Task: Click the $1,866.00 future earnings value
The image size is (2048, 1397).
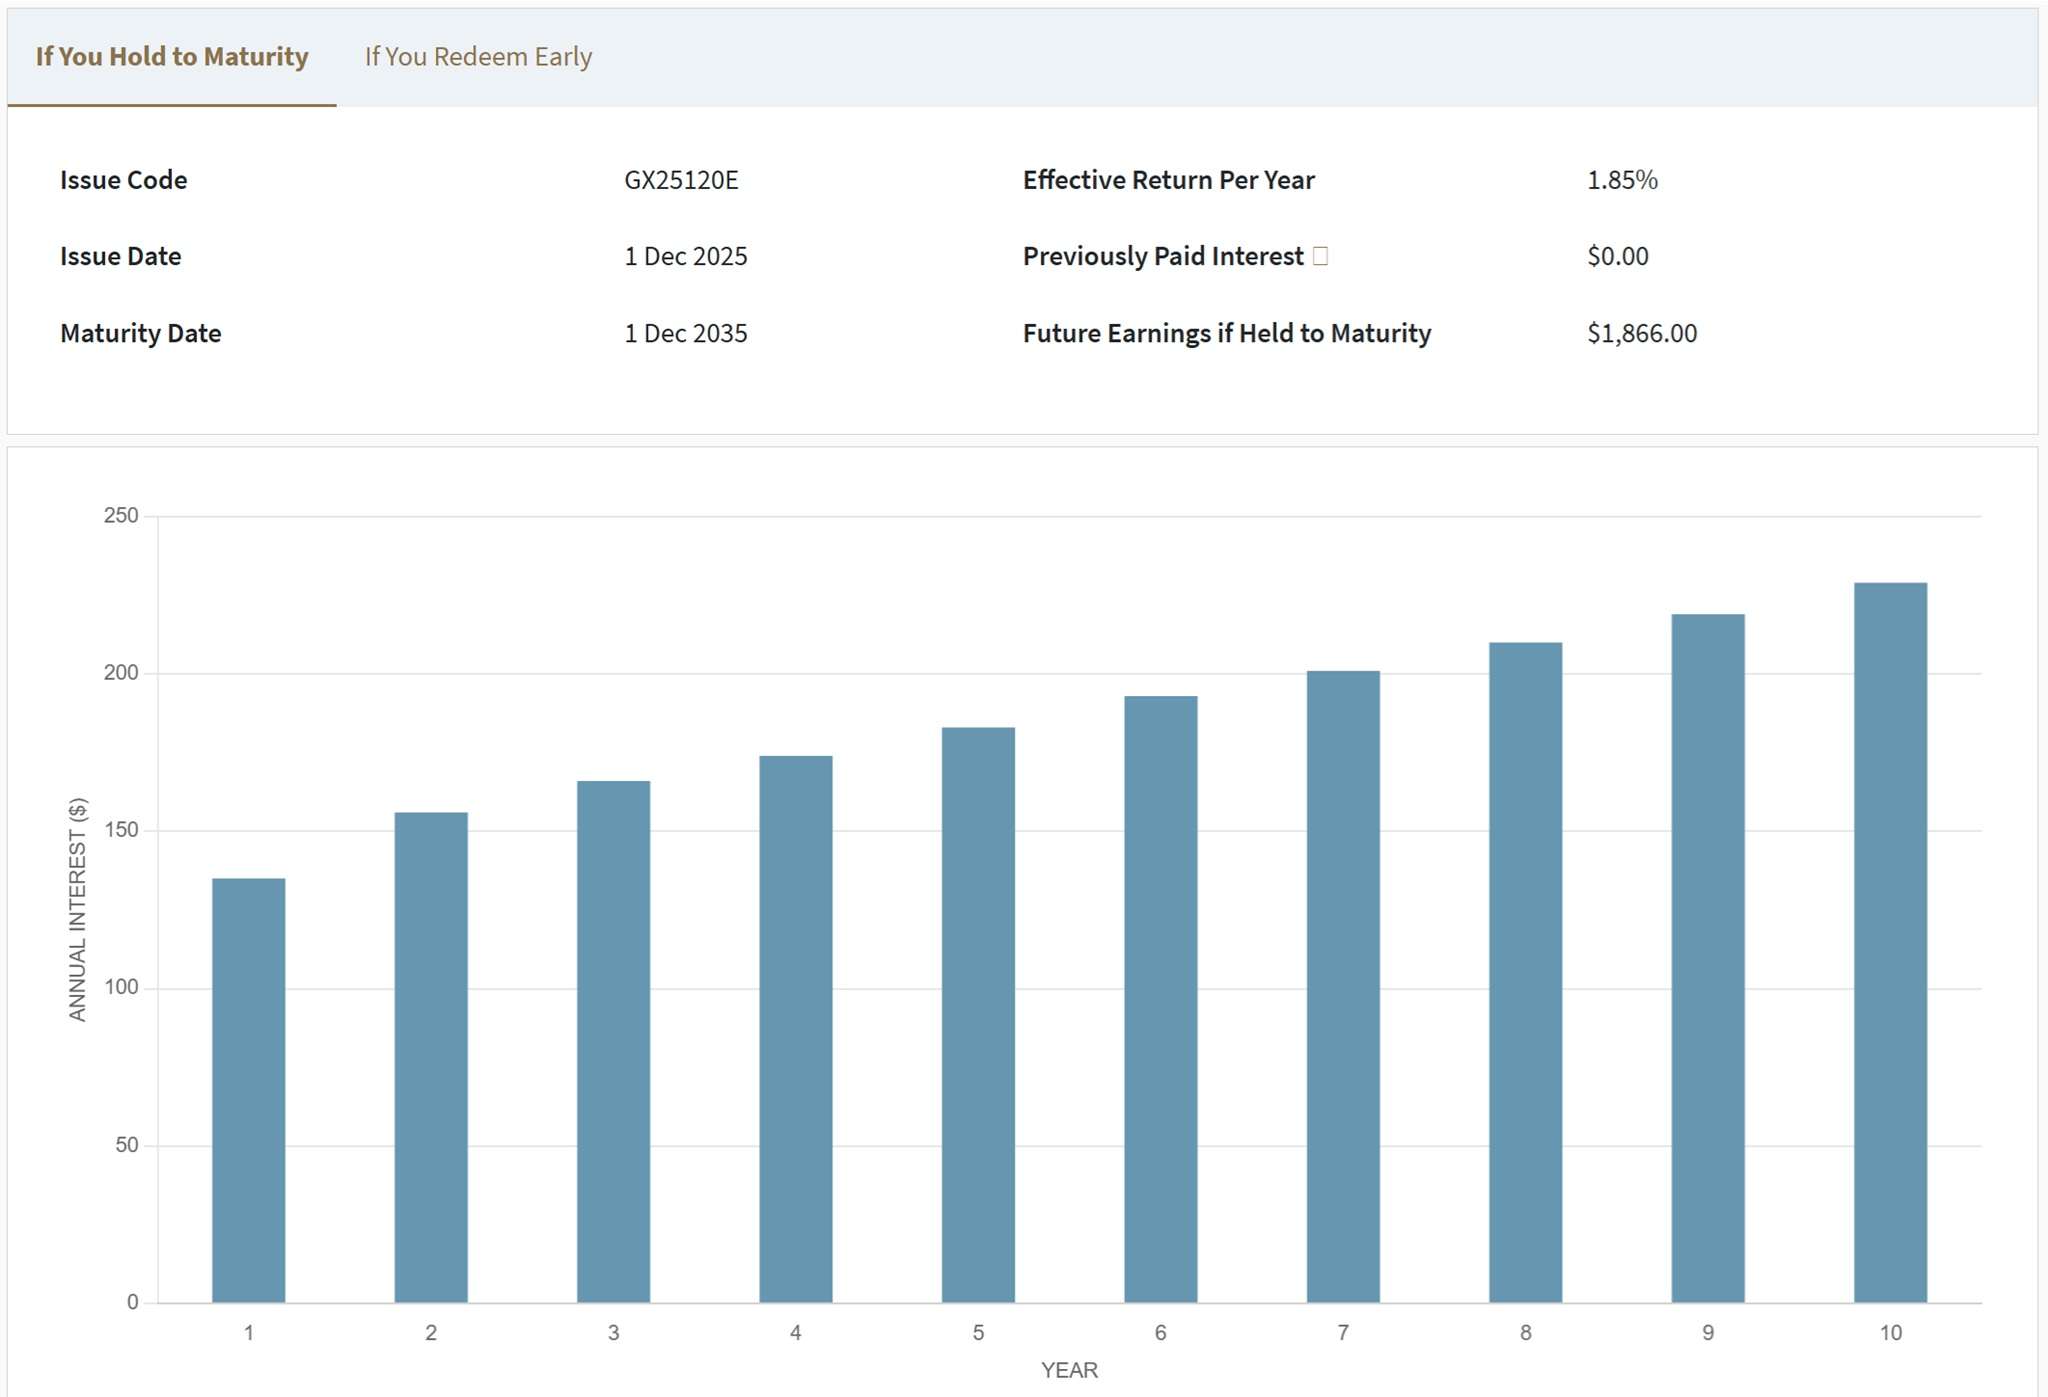Action: click(x=1641, y=333)
